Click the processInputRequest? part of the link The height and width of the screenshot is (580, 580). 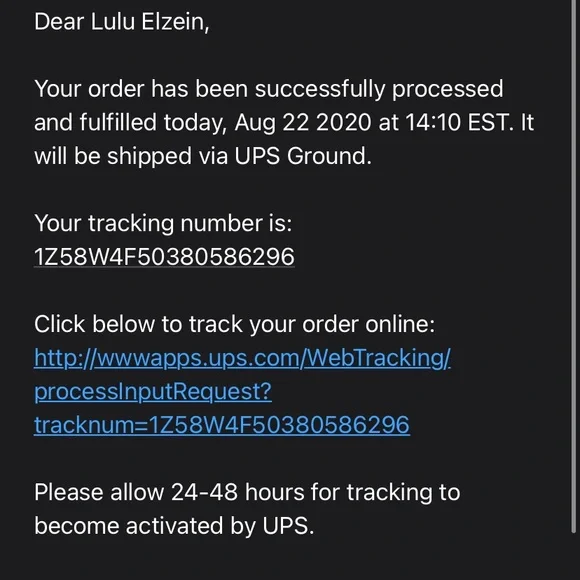pyautogui.click(x=153, y=391)
